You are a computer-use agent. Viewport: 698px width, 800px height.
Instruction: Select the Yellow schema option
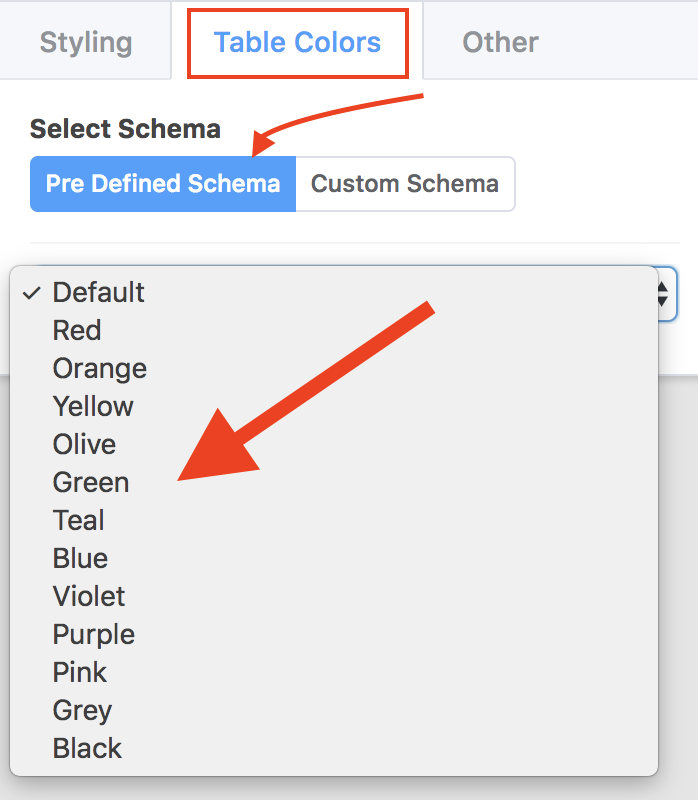point(93,406)
